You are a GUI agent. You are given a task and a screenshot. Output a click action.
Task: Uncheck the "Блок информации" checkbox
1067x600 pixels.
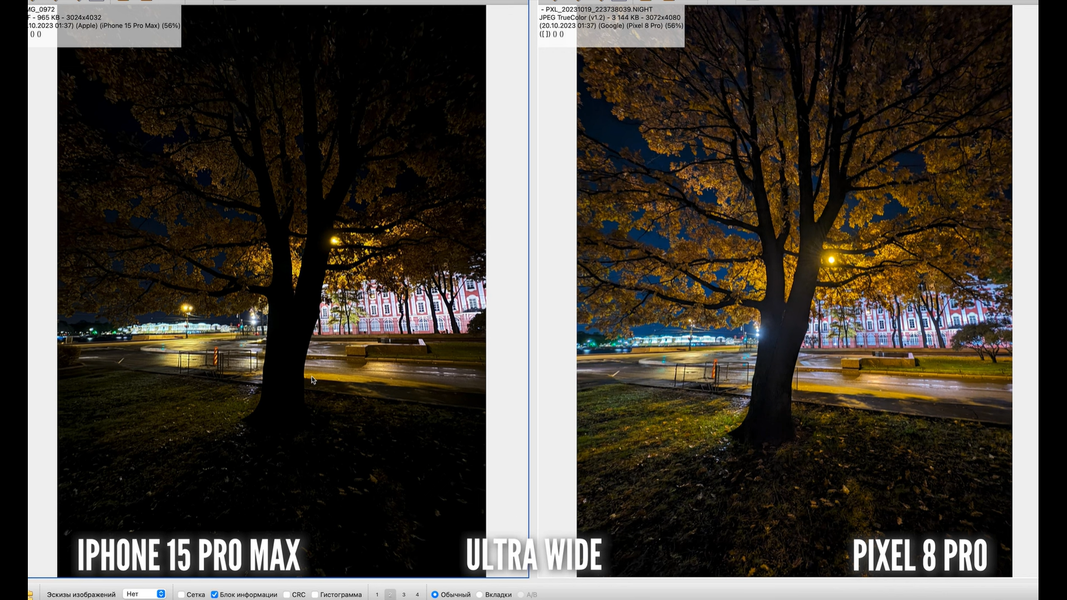point(214,595)
